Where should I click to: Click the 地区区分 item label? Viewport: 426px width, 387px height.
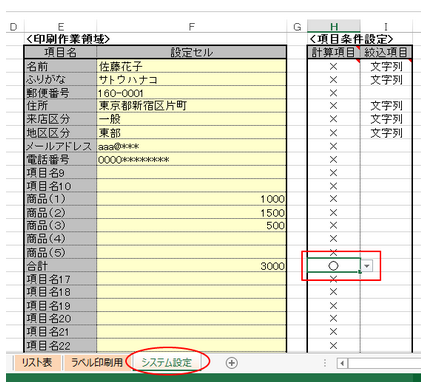point(61,133)
